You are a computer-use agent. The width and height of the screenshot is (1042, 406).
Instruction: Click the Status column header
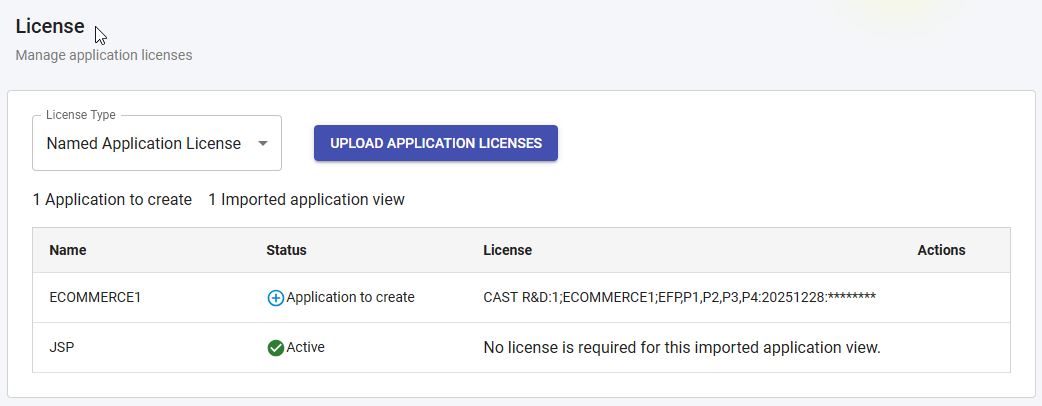pos(286,251)
